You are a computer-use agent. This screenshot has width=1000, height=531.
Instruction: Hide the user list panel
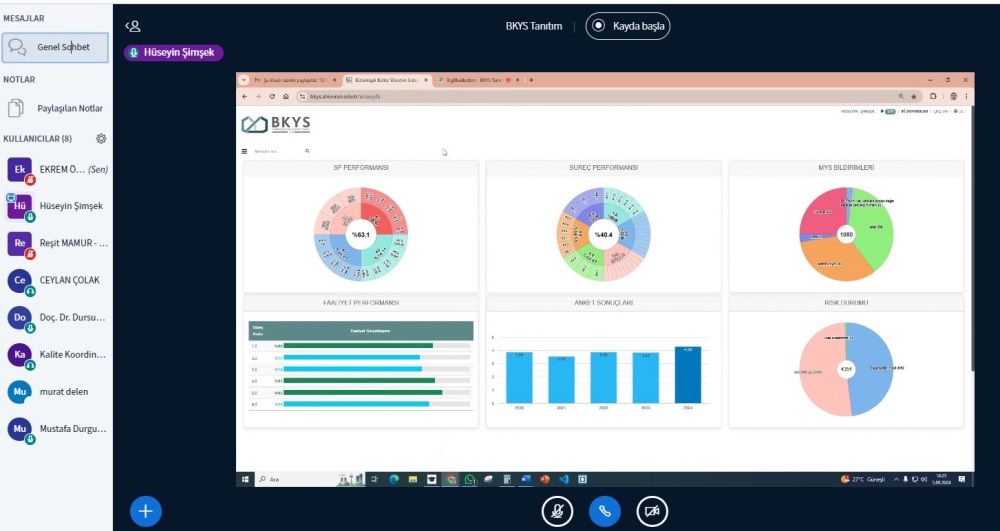coord(133,26)
